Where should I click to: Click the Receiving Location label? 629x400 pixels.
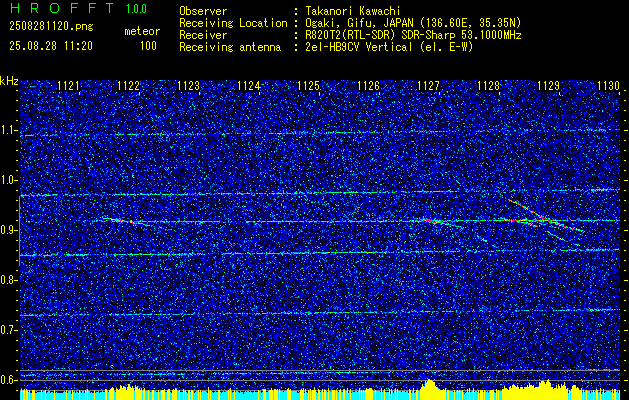click(233, 23)
